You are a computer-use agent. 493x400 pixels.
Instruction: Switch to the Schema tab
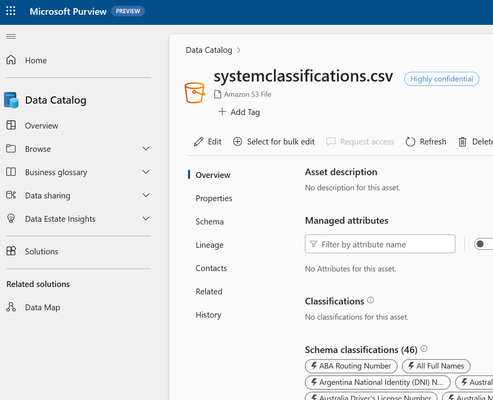pos(209,222)
